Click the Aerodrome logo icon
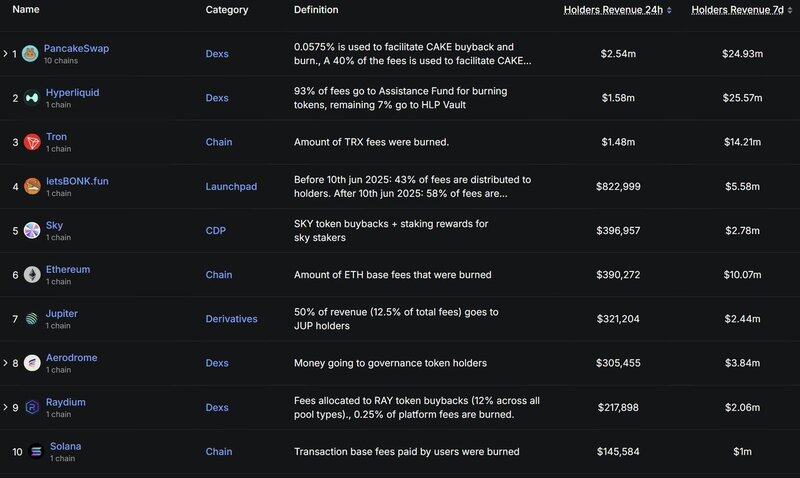 click(31, 363)
